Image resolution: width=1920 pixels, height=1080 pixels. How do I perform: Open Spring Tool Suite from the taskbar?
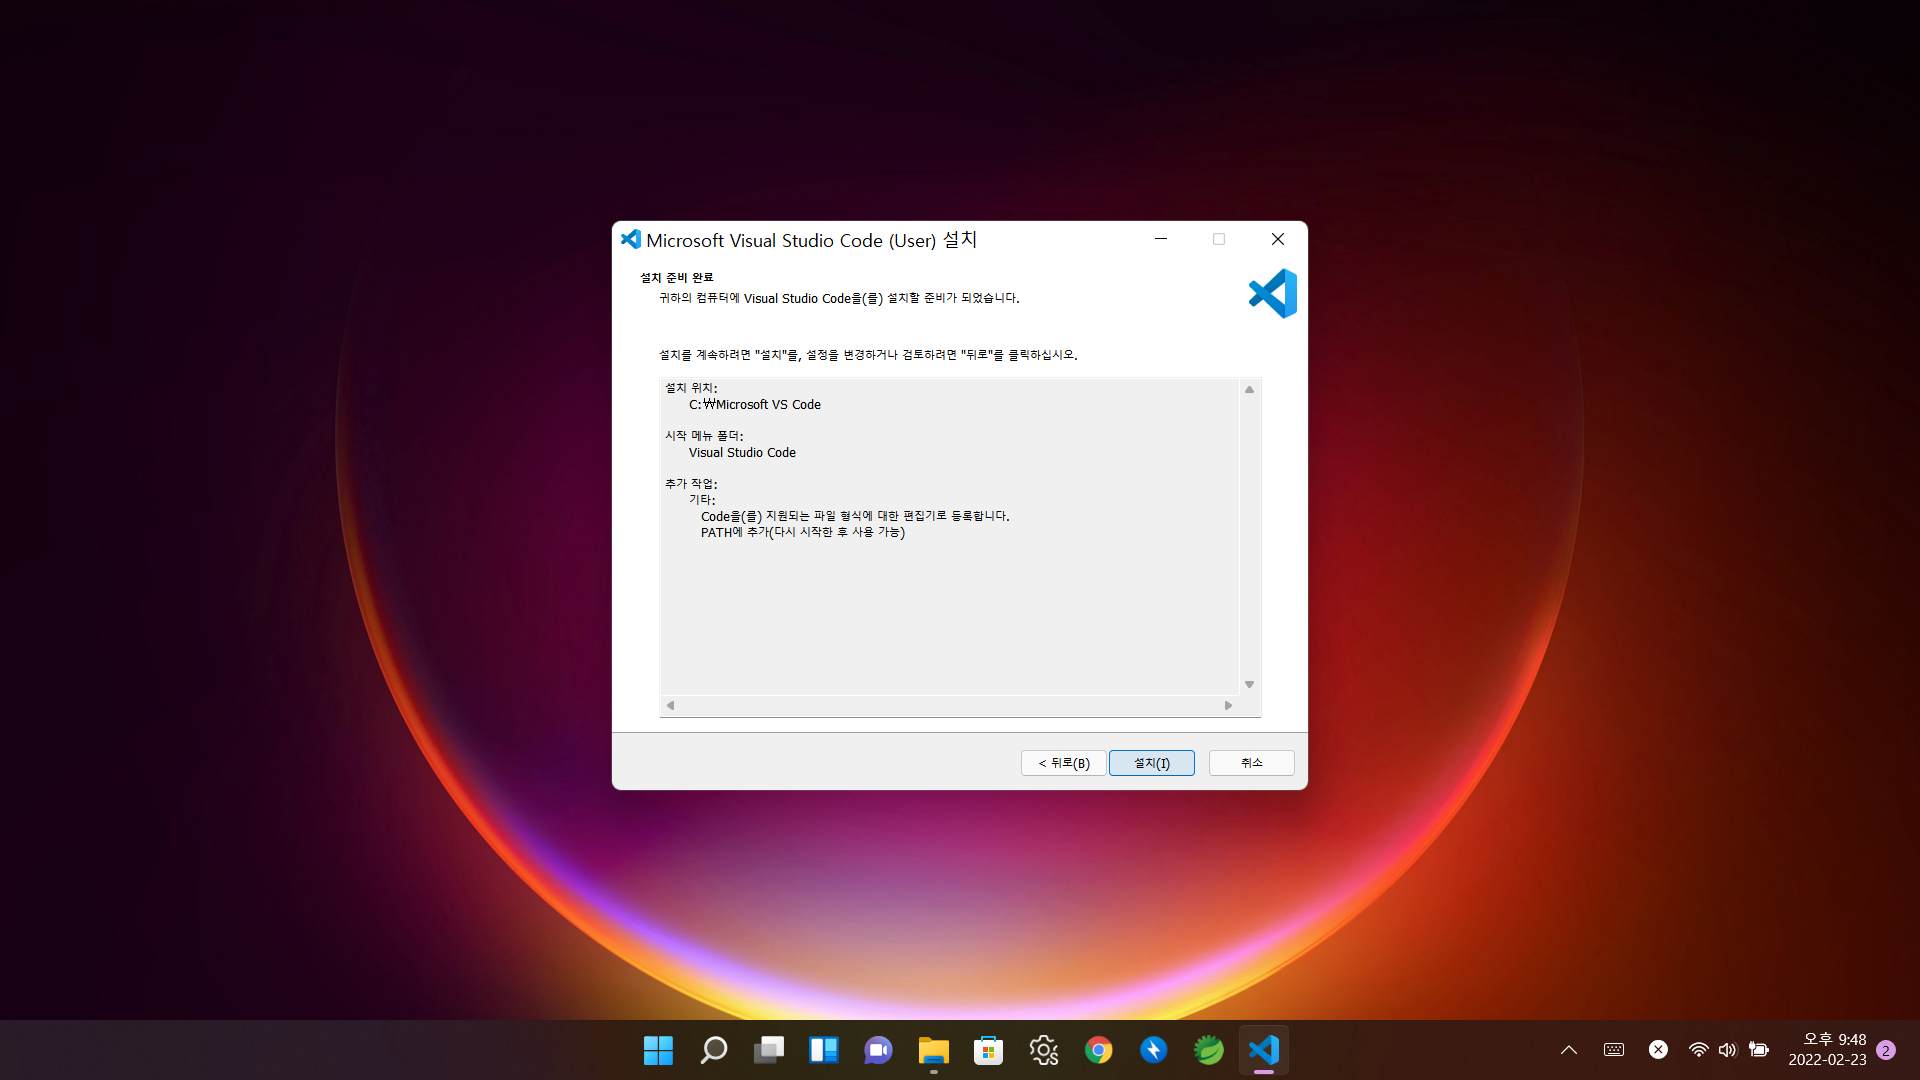click(x=1209, y=1050)
